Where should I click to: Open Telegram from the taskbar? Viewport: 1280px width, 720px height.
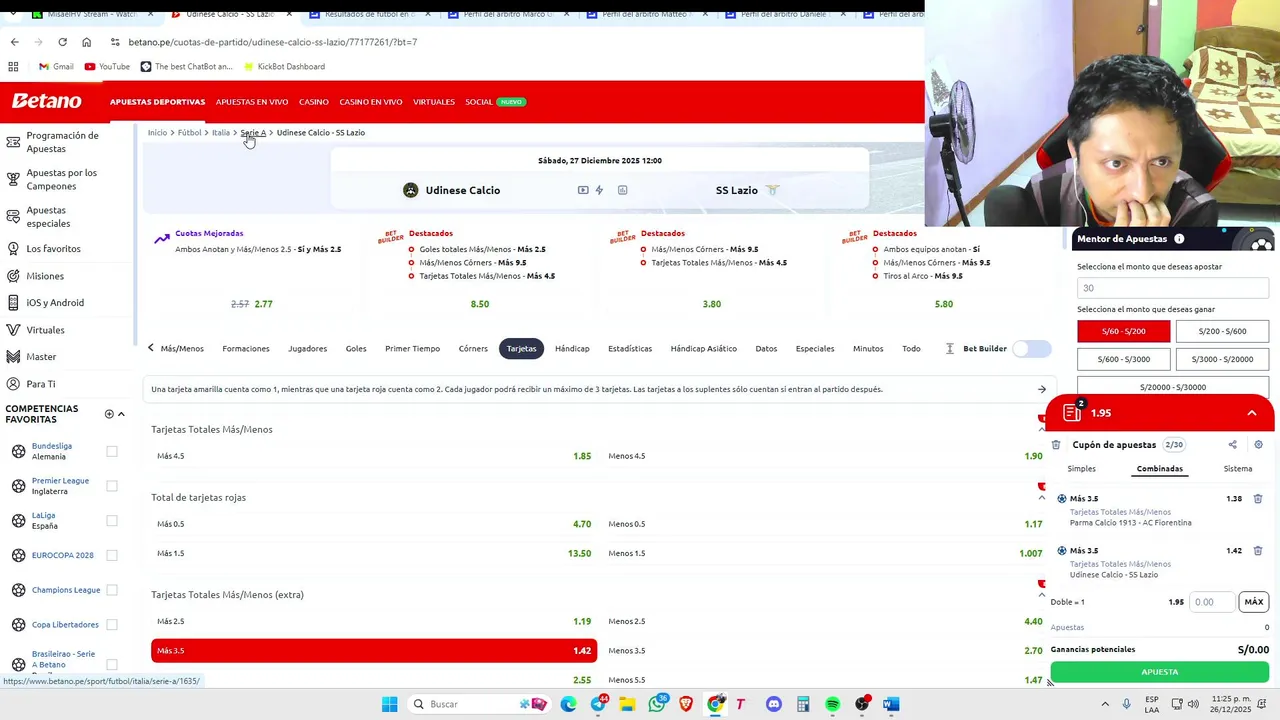599,704
